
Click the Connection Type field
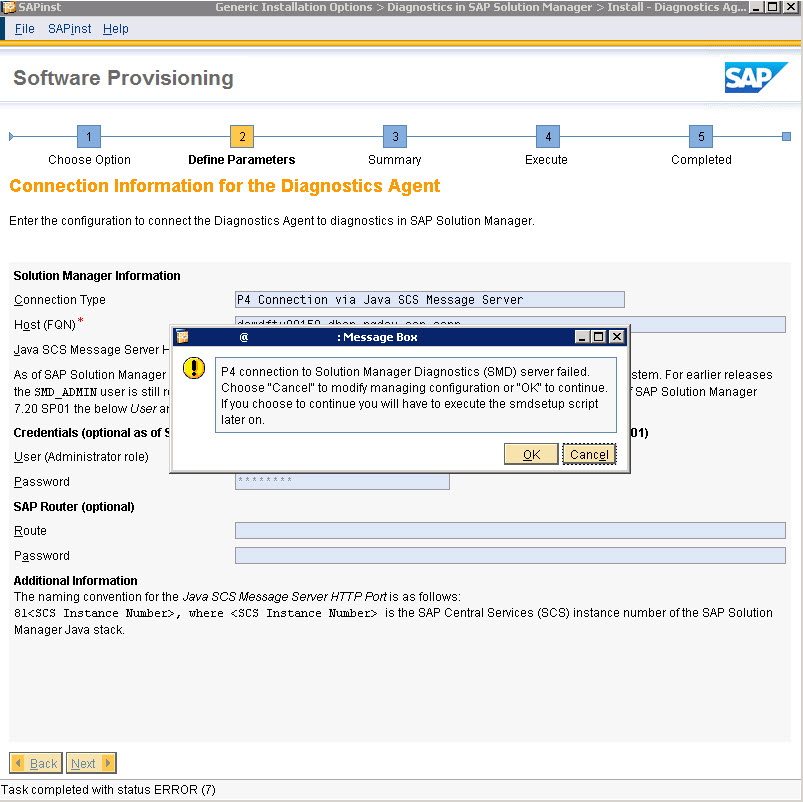pyautogui.click(x=430, y=300)
